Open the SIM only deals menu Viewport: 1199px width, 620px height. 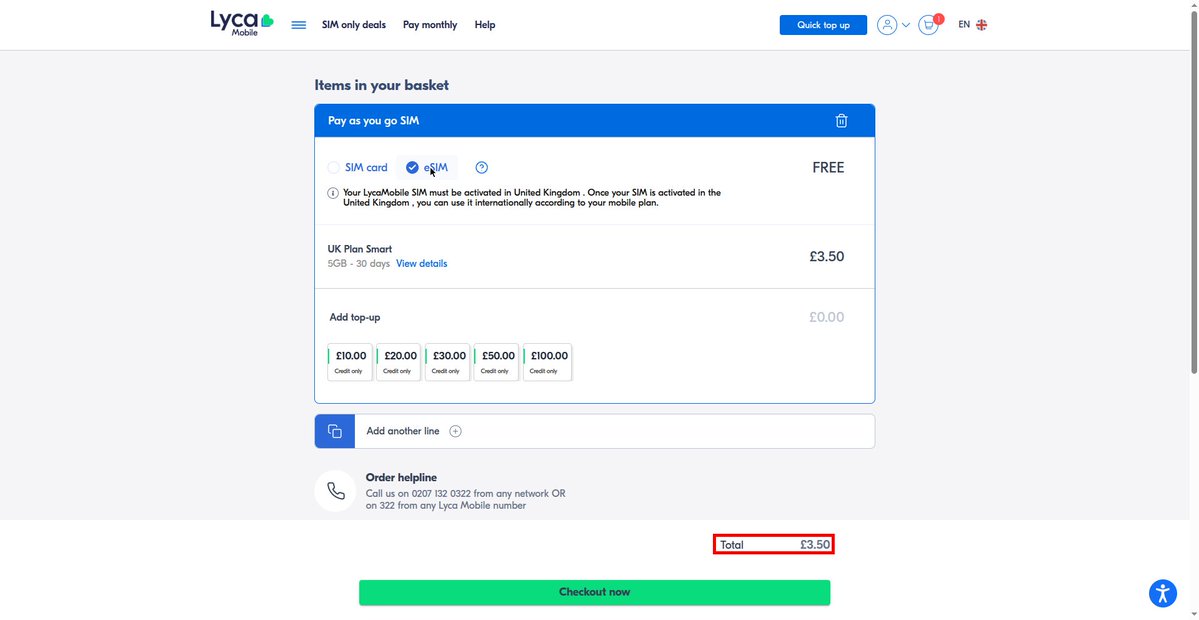click(x=354, y=24)
